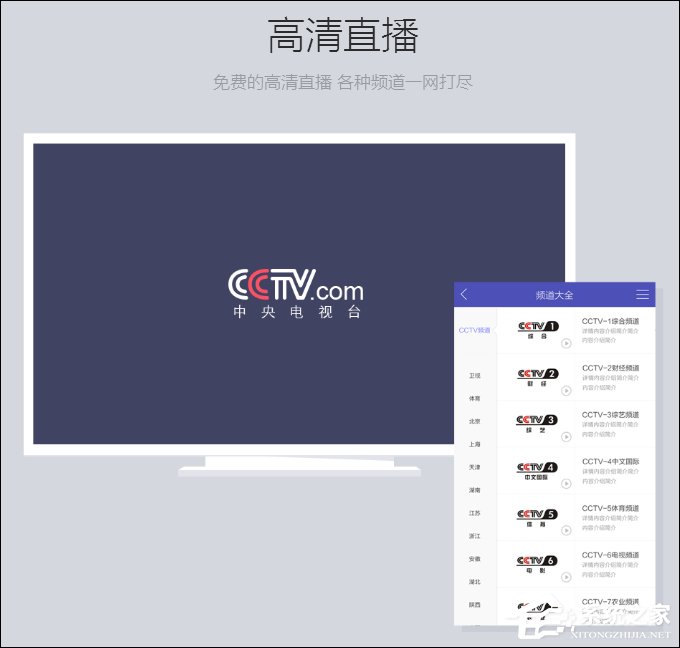Select the CCTV 5 体育 channel logo
680x648 pixels.
(537, 518)
